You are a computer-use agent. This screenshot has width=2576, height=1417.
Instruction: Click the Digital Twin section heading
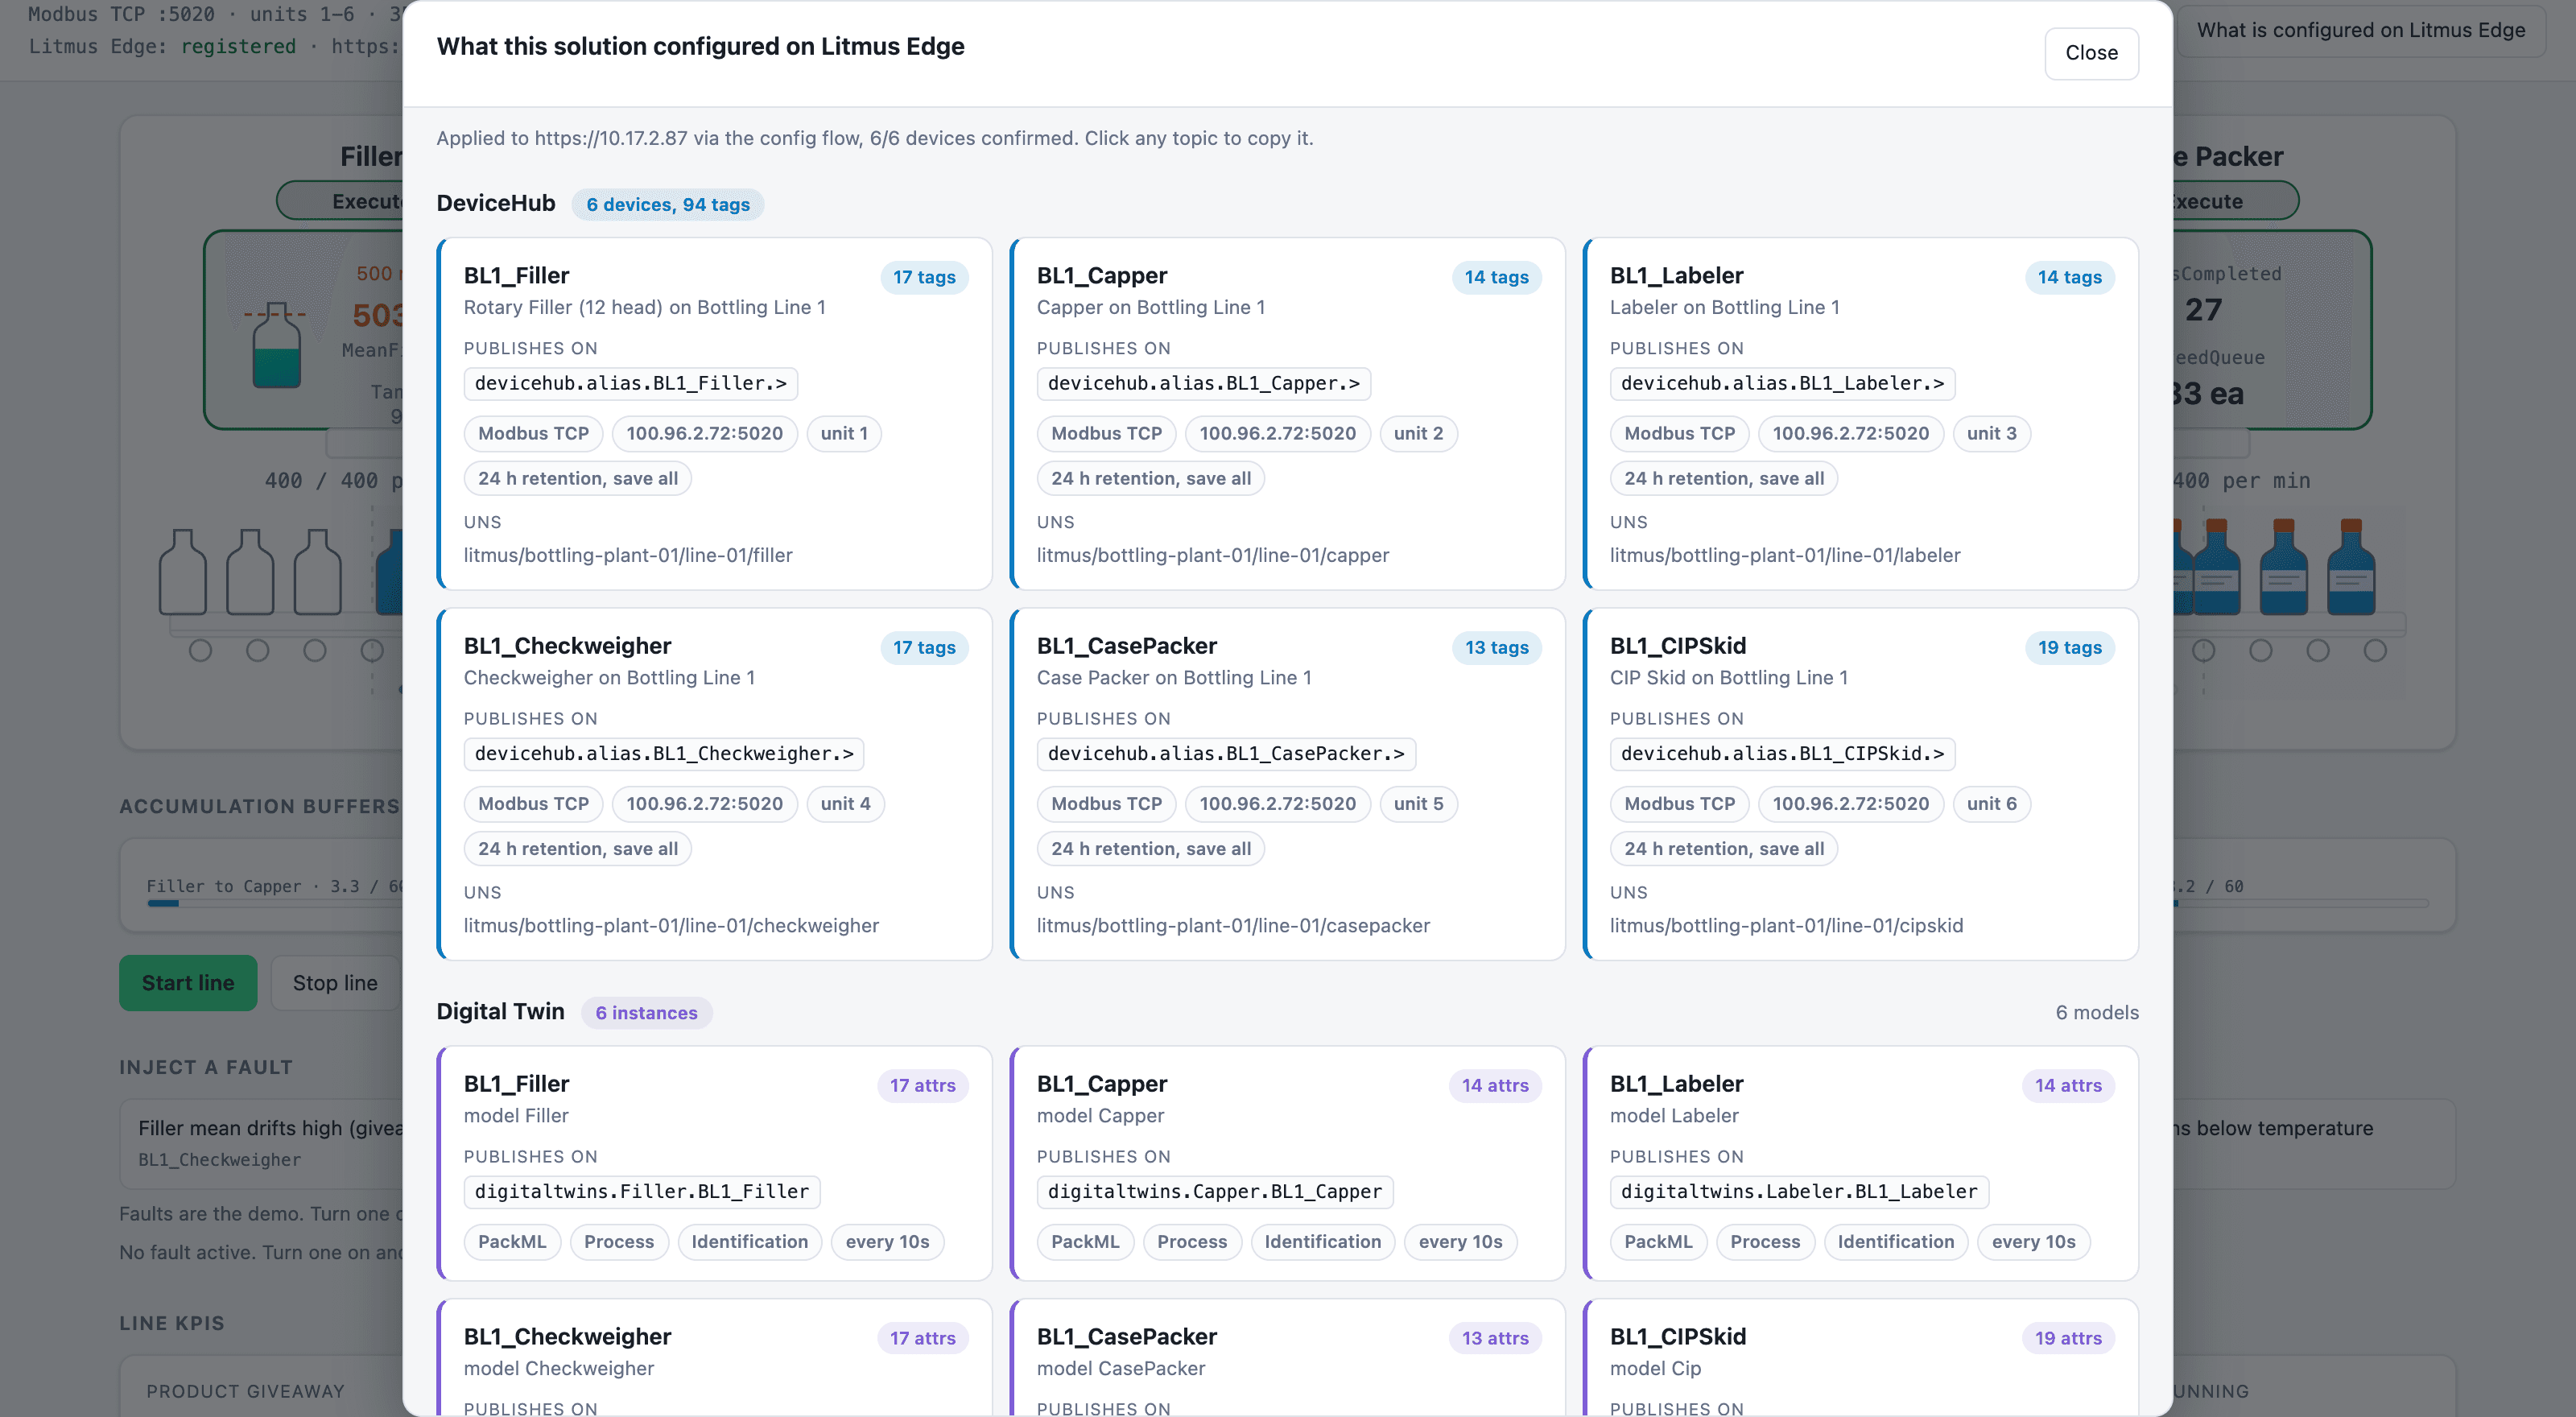(x=500, y=1012)
